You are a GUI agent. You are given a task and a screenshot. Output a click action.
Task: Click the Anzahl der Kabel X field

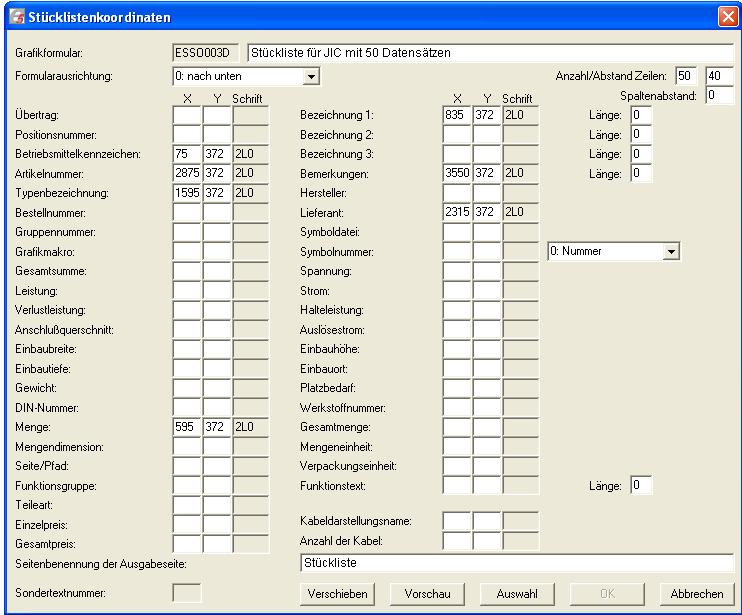457,541
